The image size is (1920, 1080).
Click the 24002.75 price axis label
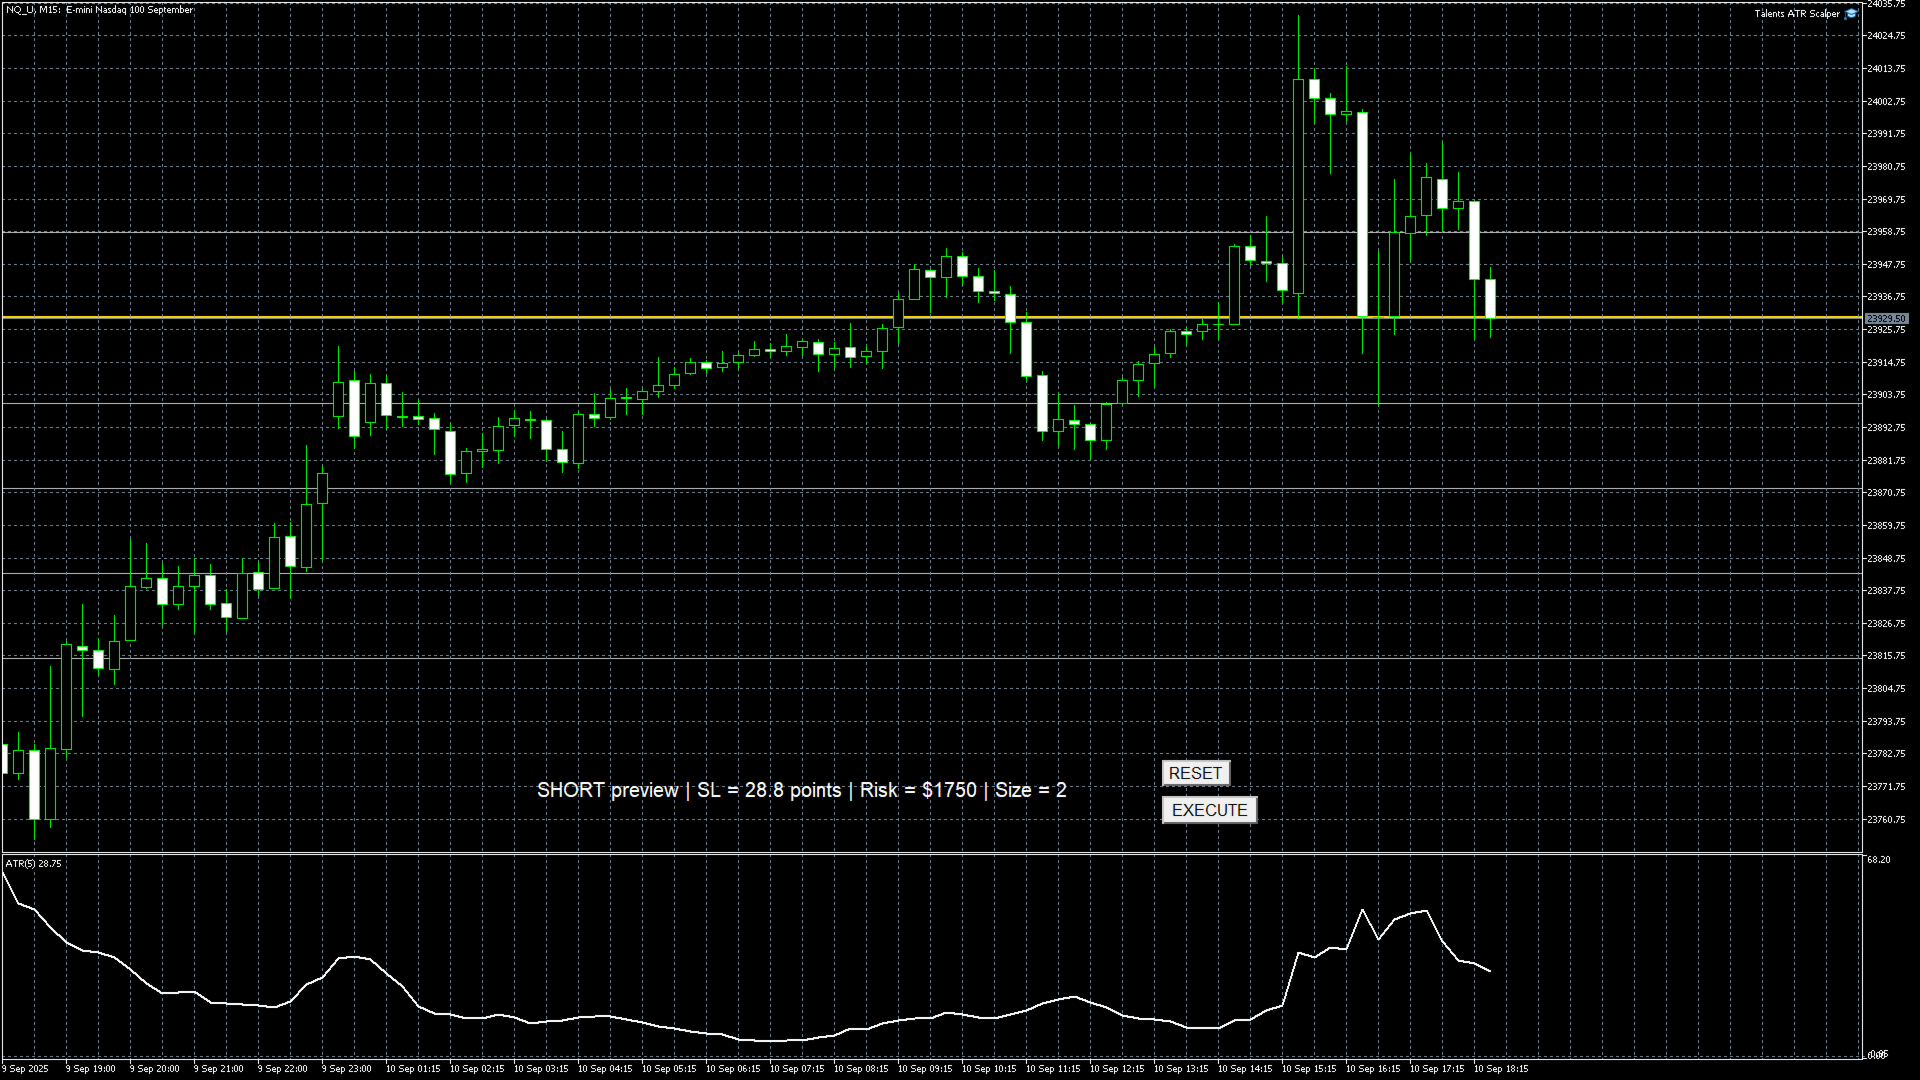click(x=1886, y=101)
